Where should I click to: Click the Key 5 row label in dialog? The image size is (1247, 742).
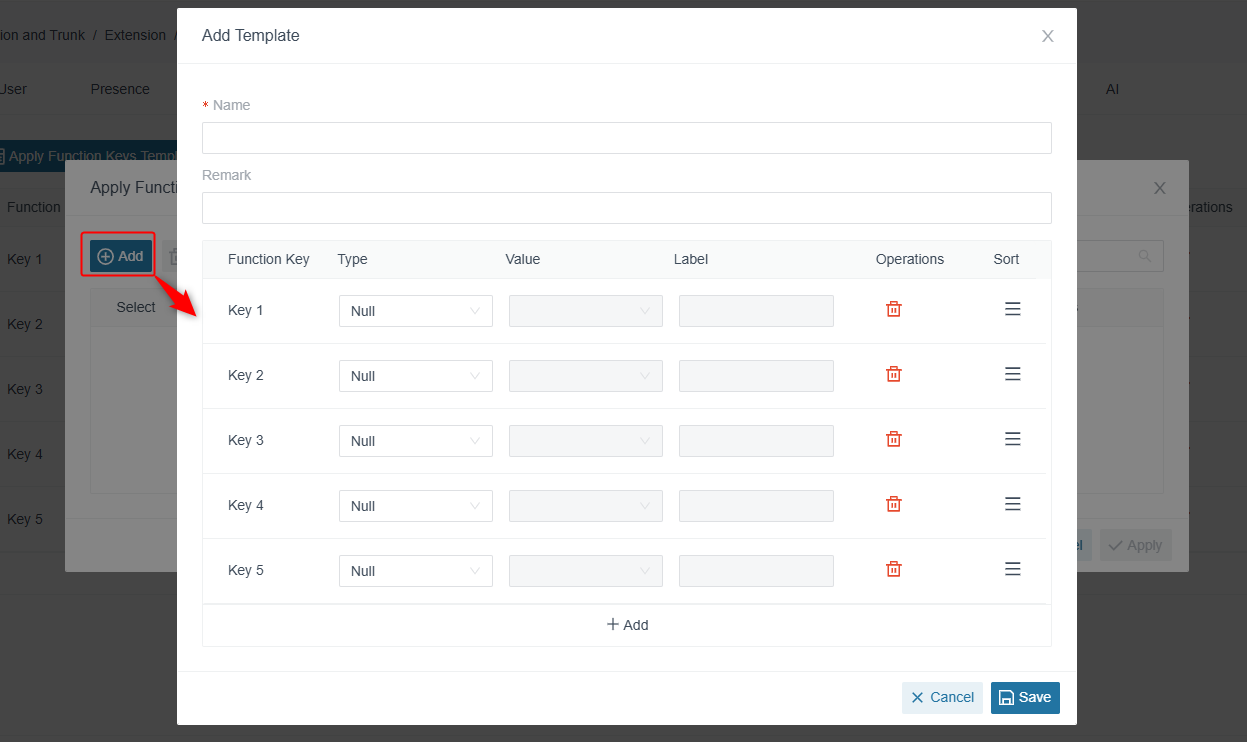coord(246,570)
